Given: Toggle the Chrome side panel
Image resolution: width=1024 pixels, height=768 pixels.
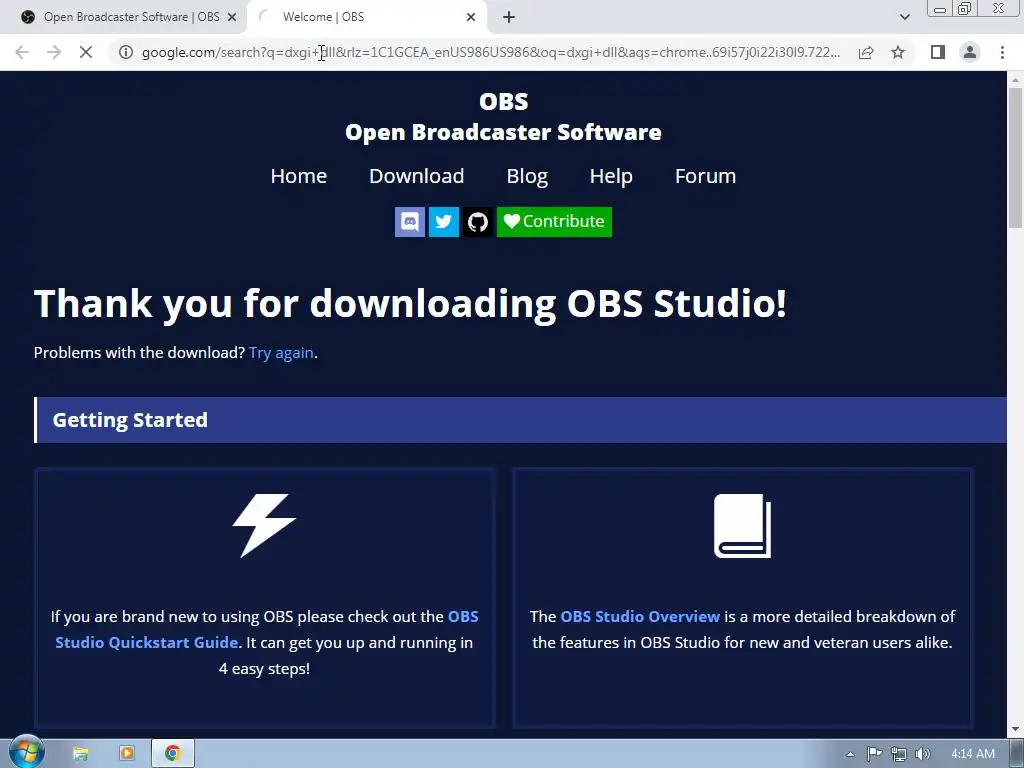Looking at the screenshot, I should (x=938, y=52).
